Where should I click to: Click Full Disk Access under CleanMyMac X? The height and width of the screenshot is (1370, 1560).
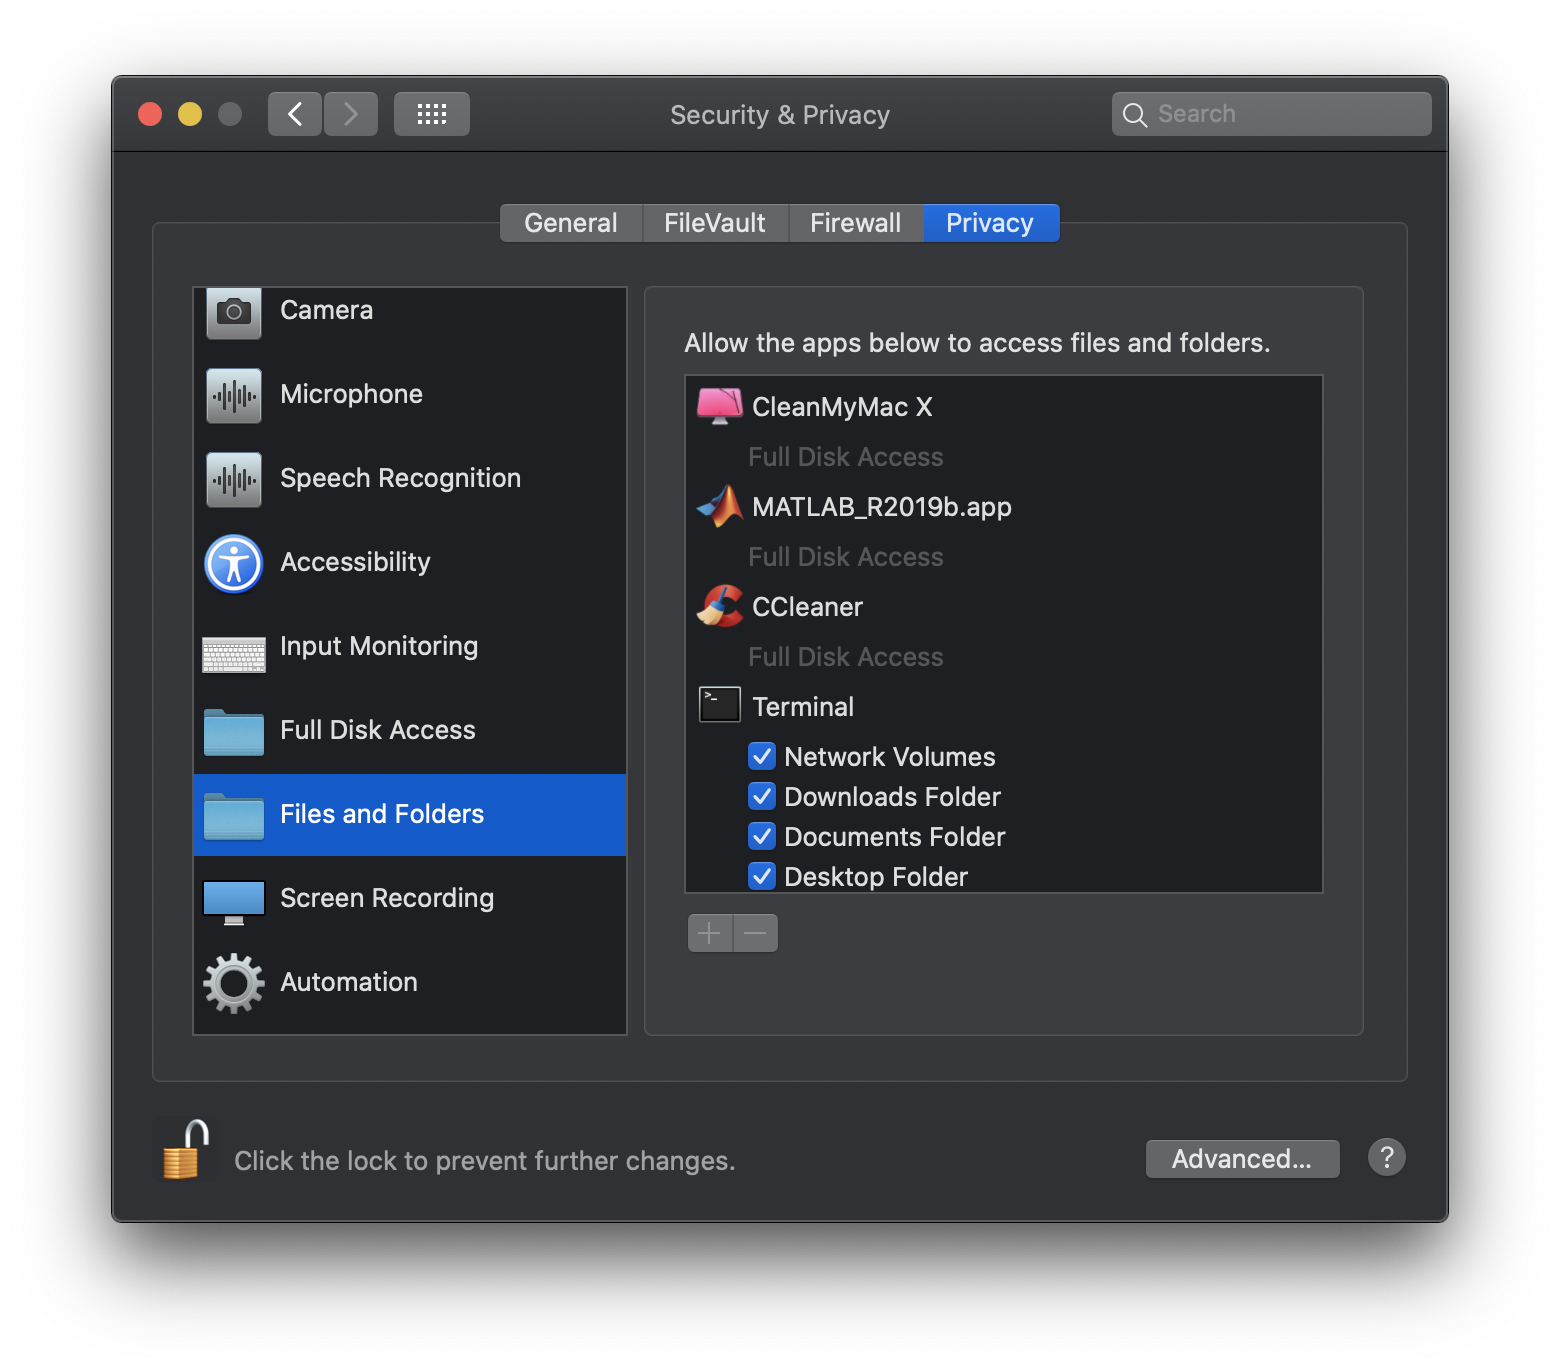click(x=846, y=458)
